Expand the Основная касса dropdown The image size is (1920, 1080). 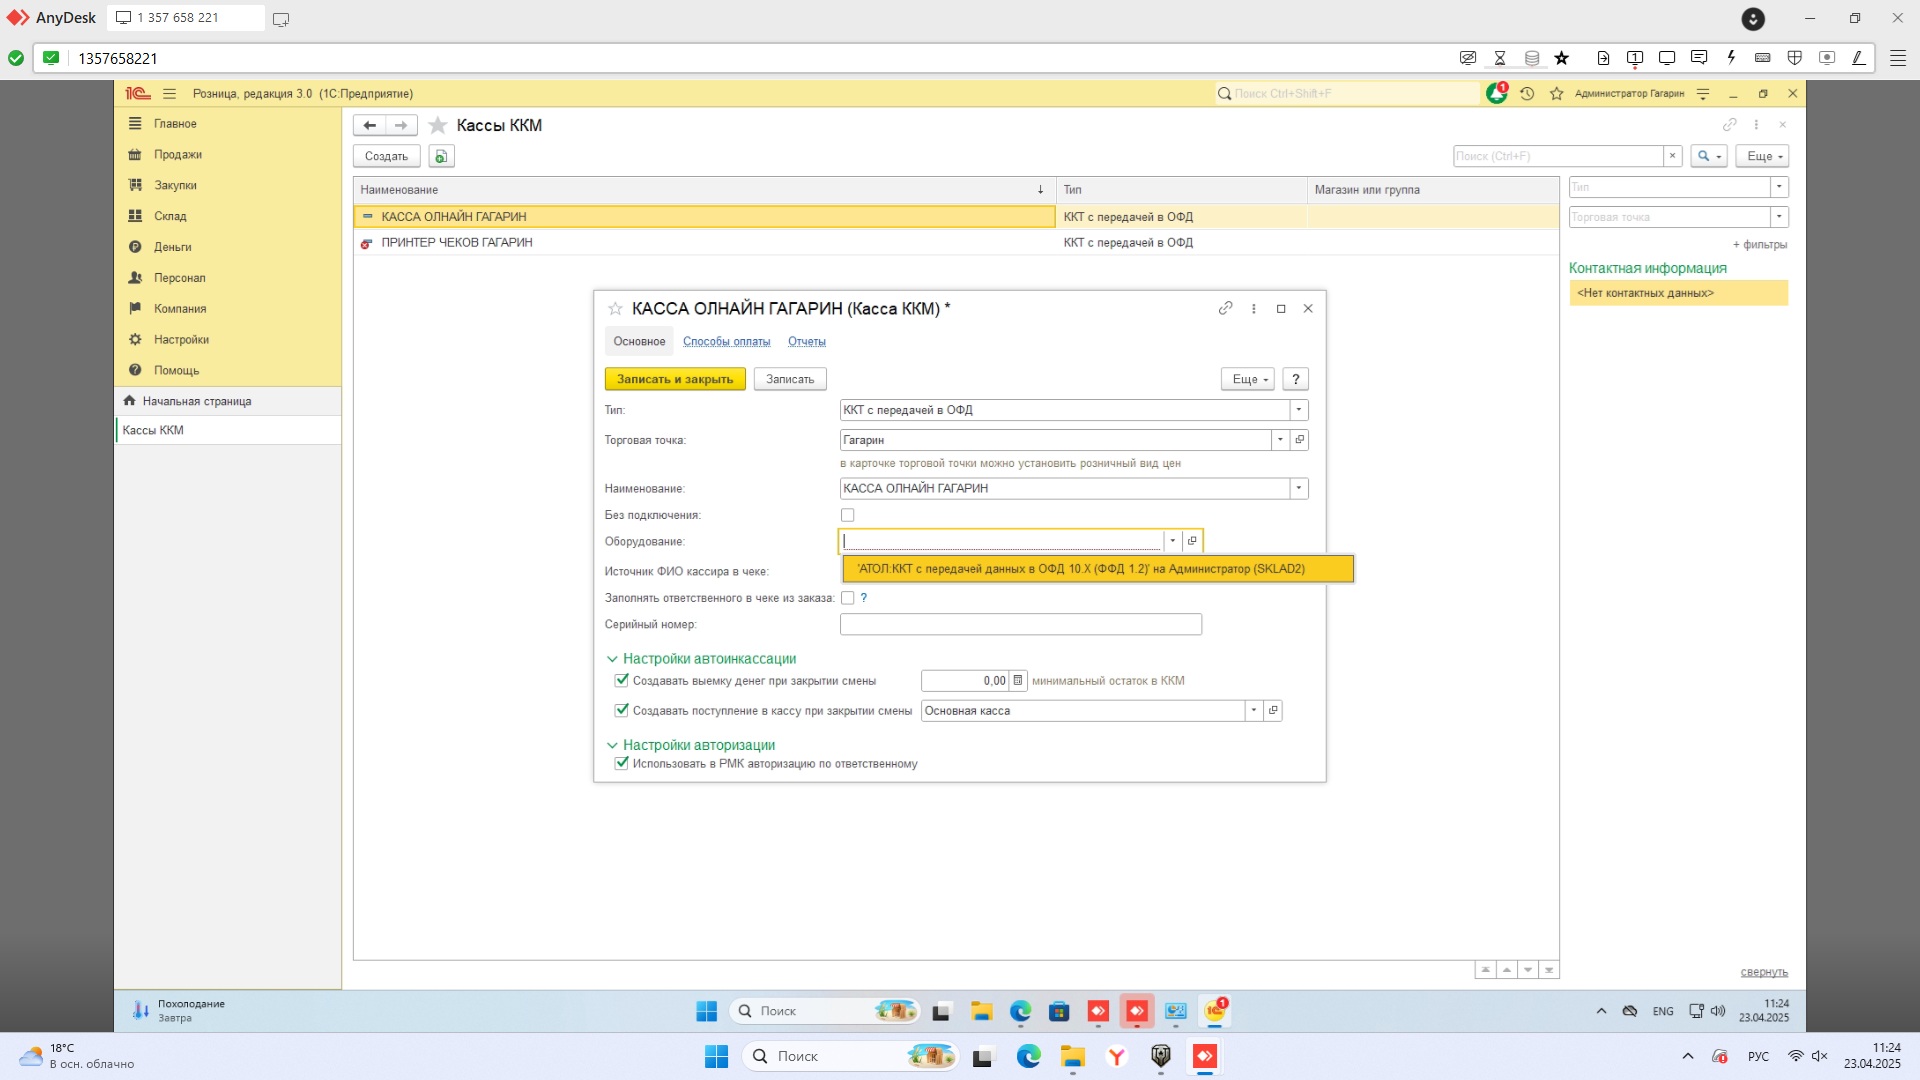[x=1253, y=711]
